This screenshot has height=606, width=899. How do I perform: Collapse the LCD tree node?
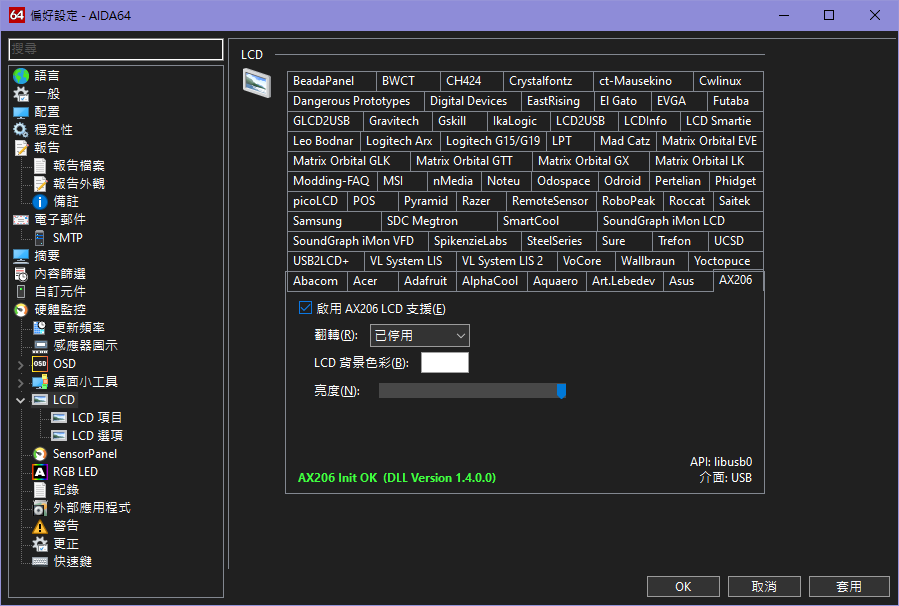21,400
